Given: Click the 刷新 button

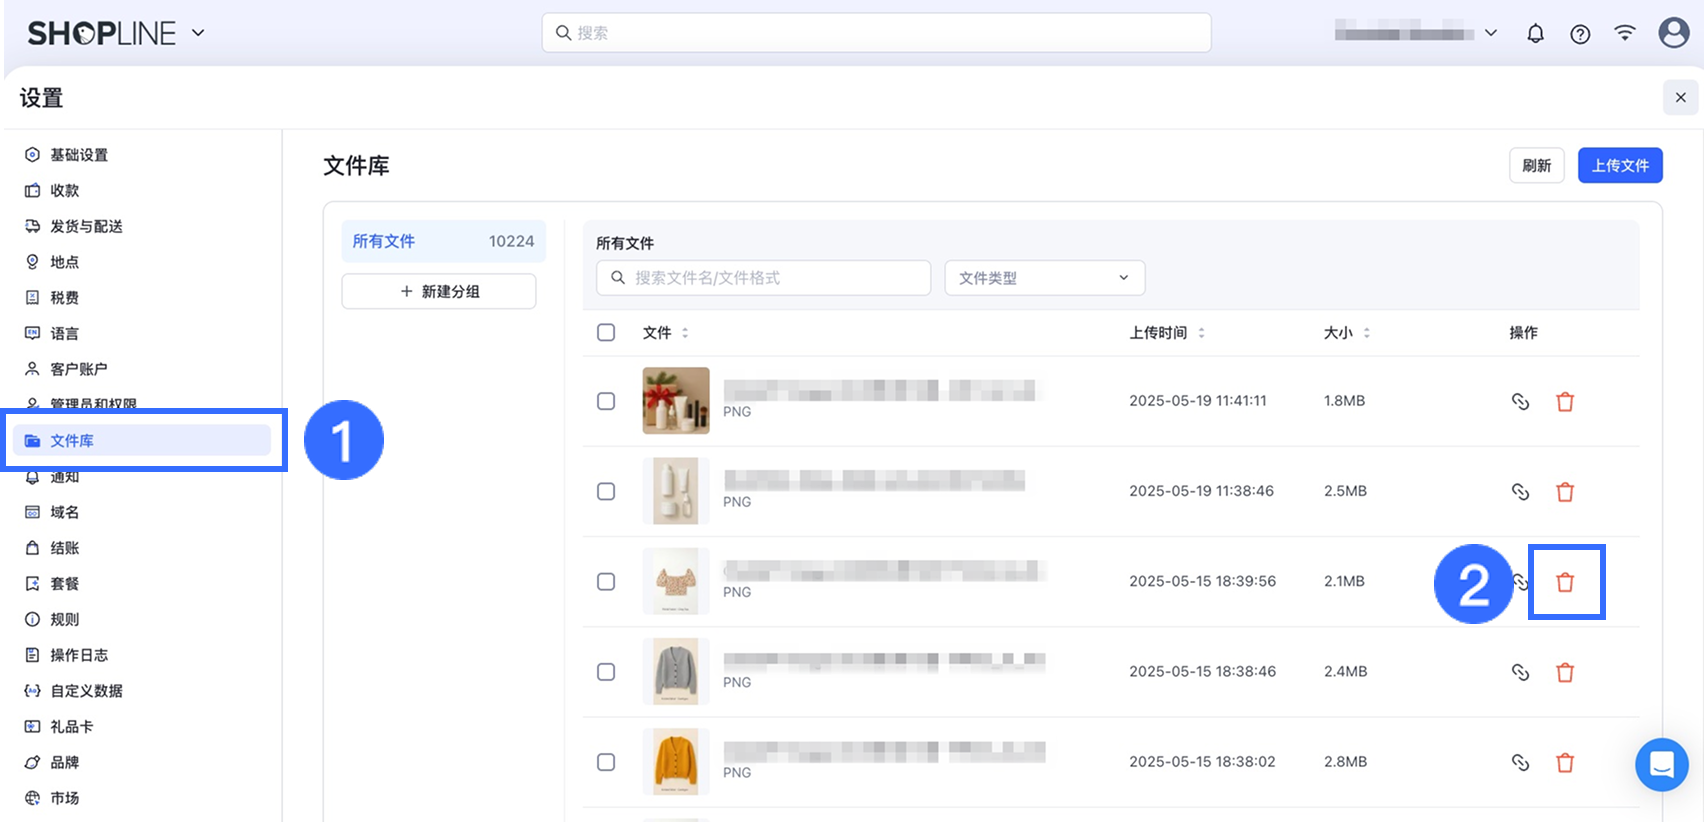Looking at the screenshot, I should click(1536, 166).
